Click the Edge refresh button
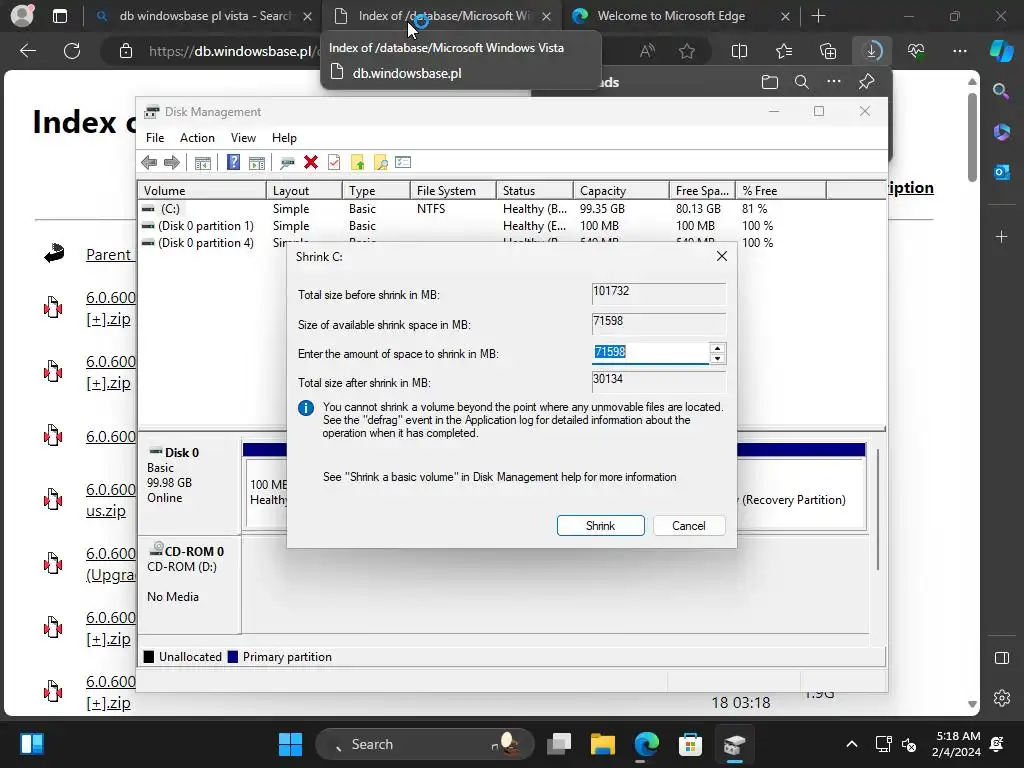 pos(72,51)
